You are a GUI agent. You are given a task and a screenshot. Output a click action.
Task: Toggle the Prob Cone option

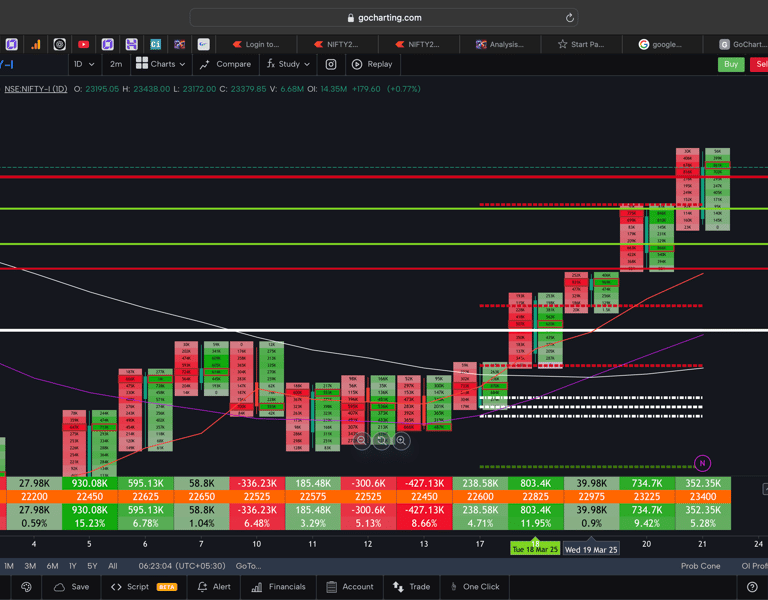tap(700, 566)
